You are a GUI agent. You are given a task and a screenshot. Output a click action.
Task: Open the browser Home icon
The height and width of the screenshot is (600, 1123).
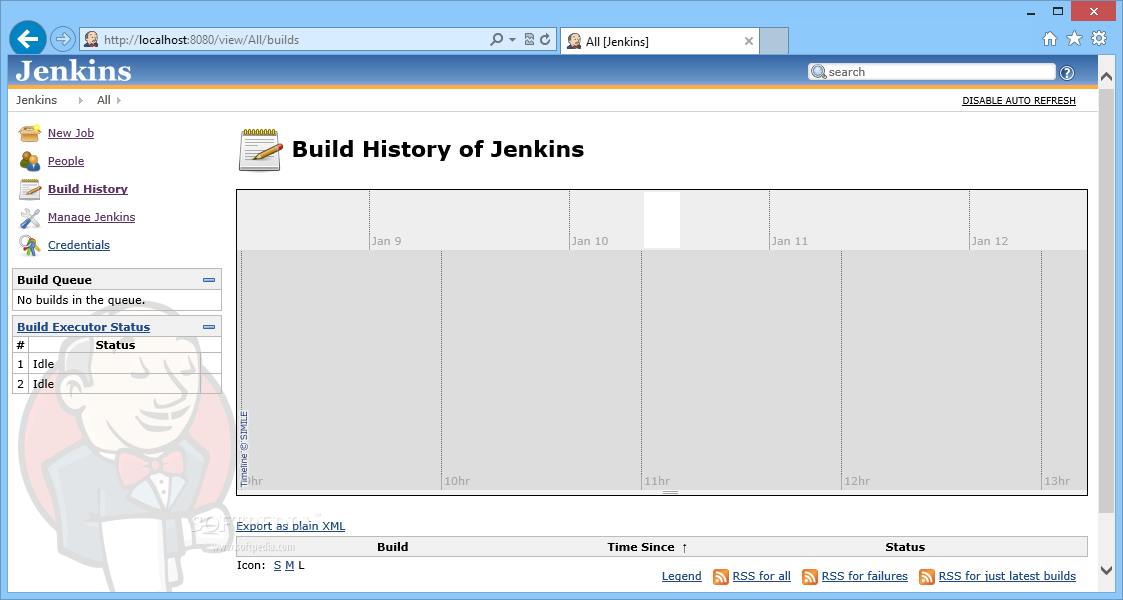[1049, 39]
